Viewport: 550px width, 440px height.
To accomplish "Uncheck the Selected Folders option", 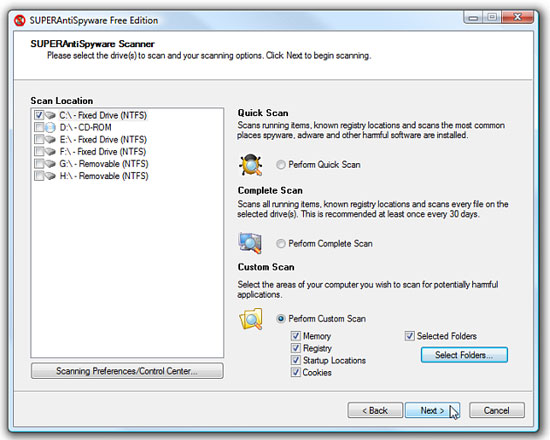I will point(409,336).
